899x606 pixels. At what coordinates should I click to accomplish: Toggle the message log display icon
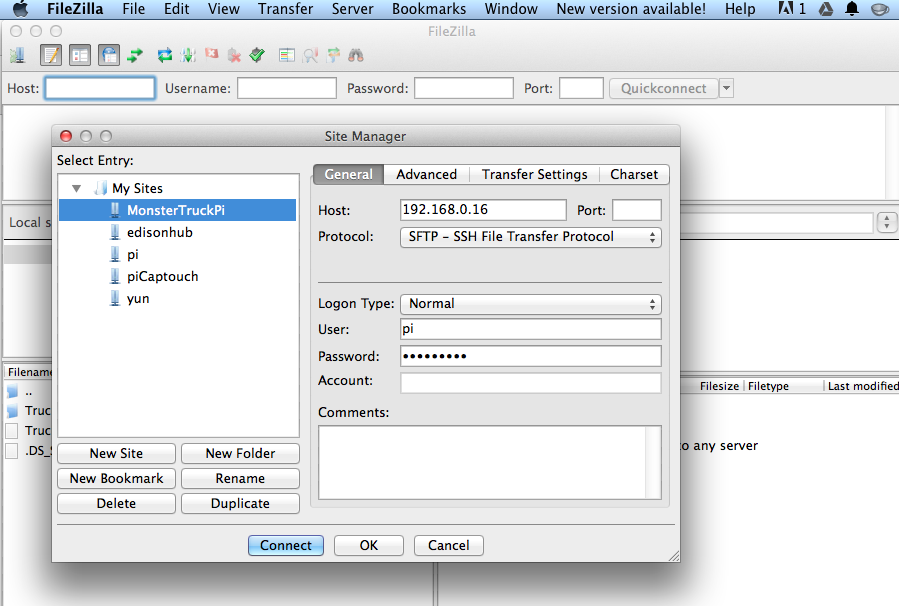coord(51,56)
